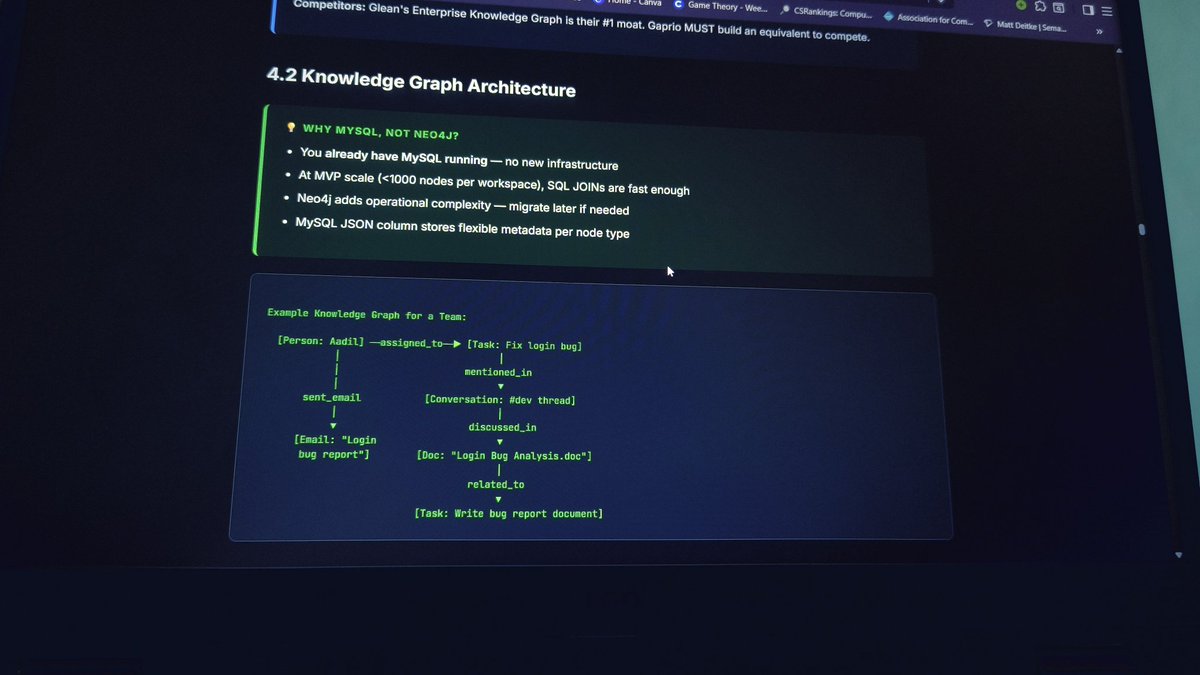Open the CSRankings bookmark
The width and height of the screenshot is (1200, 675).
826,12
